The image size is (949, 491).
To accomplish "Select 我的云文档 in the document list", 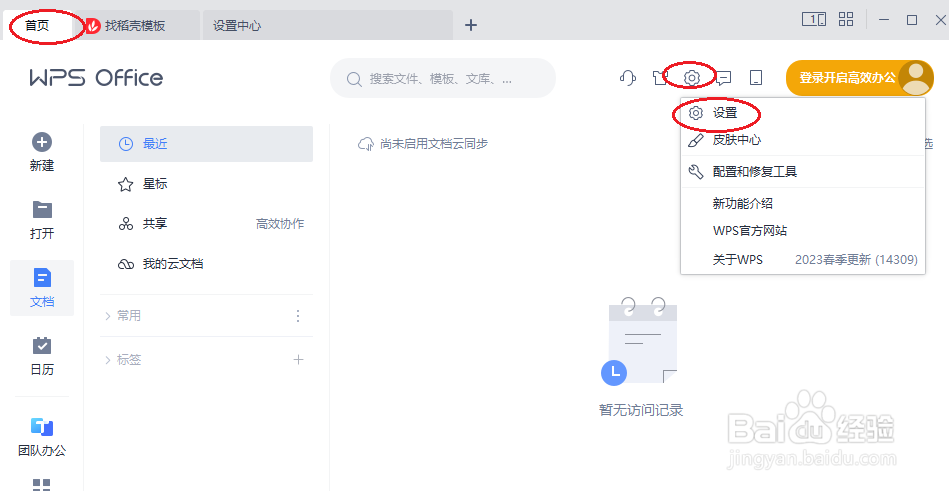I will pos(206,264).
